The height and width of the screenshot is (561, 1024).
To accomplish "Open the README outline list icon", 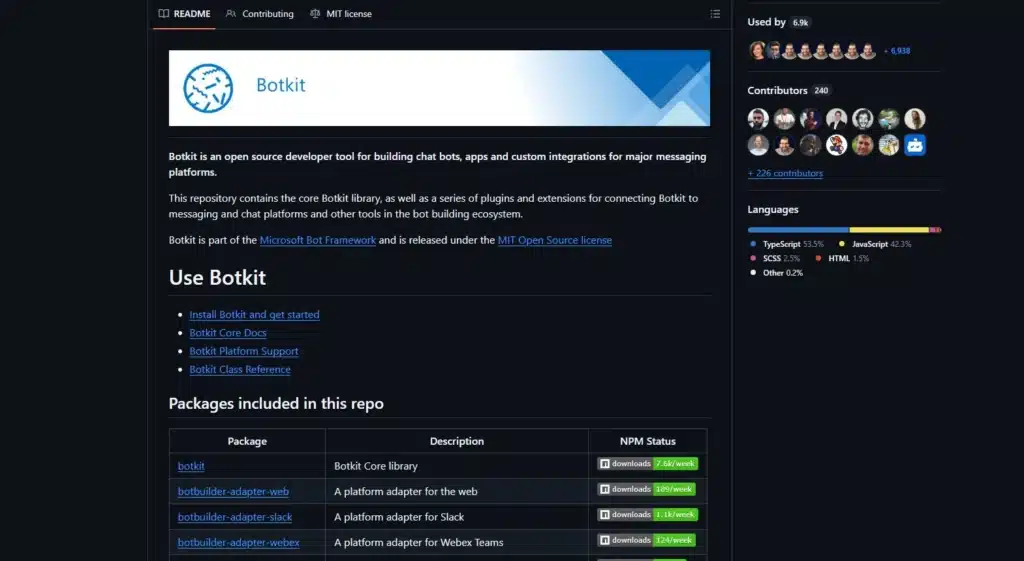I will 715,14.
